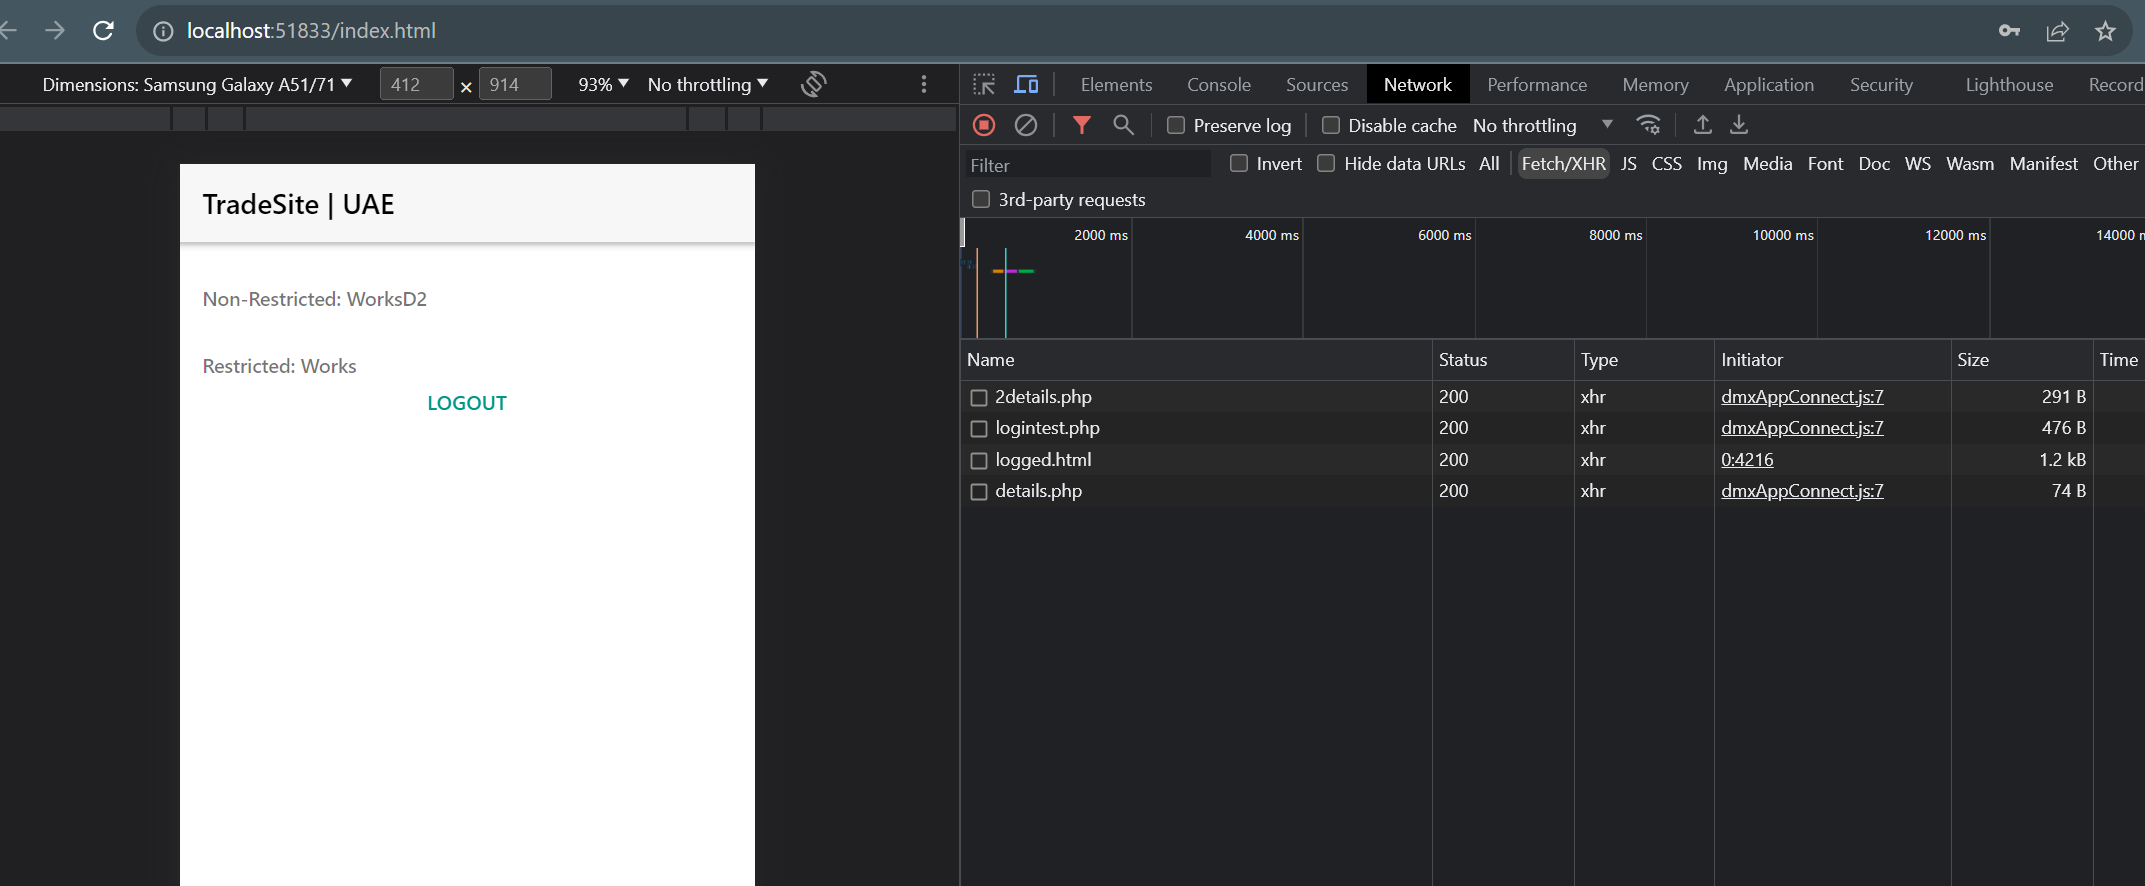Click the stop recording network log icon

point(984,125)
